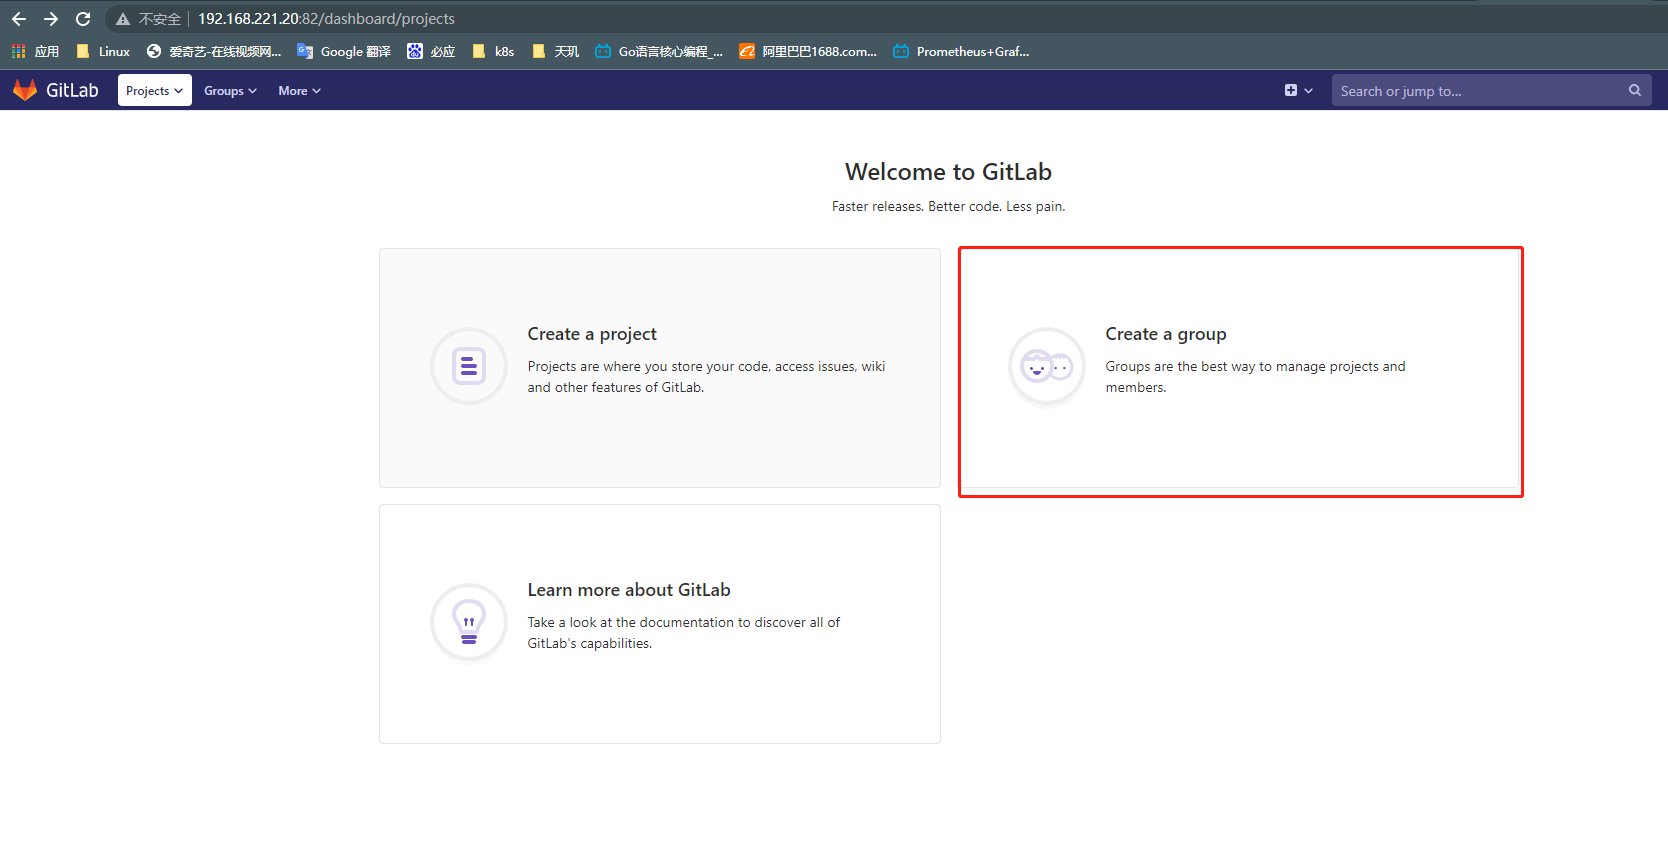Click the browser forward arrow
Viewport: 1668px width, 863px height.
click(x=51, y=19)
